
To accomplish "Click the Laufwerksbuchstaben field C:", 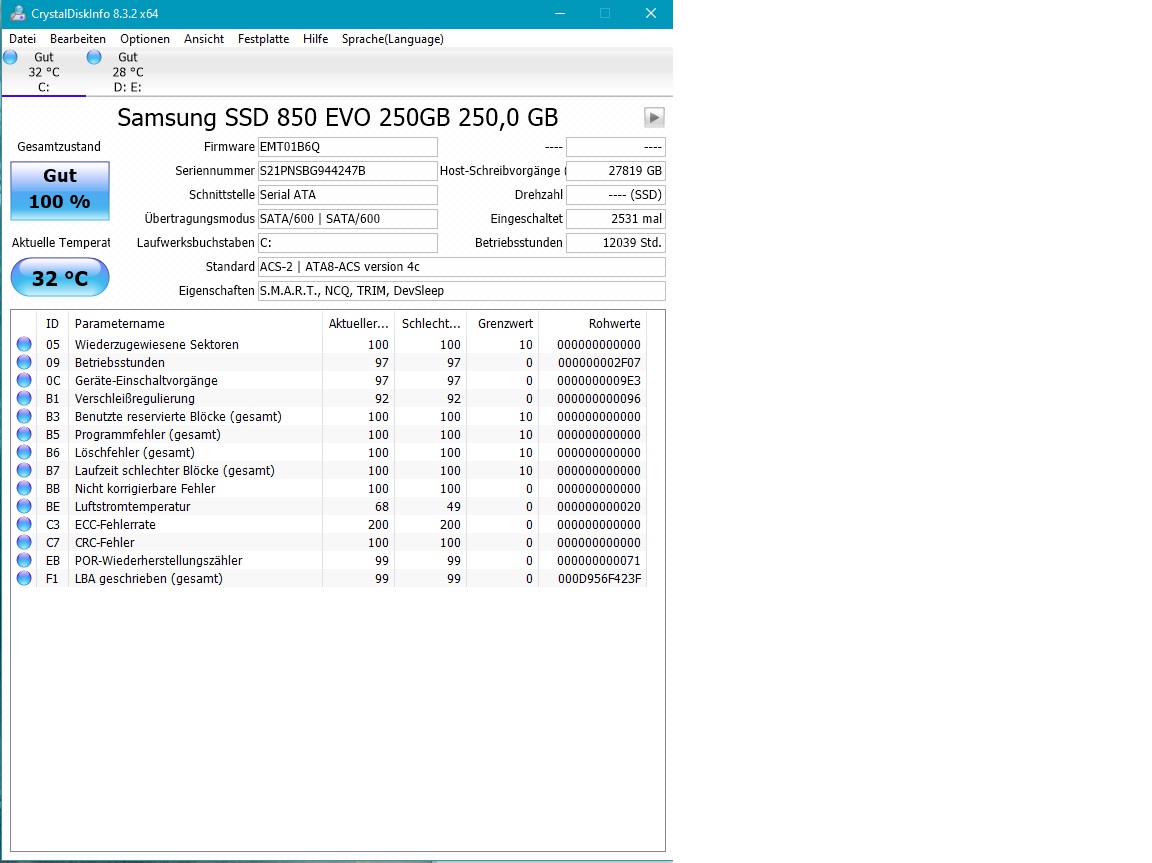I will coord(348,242).
